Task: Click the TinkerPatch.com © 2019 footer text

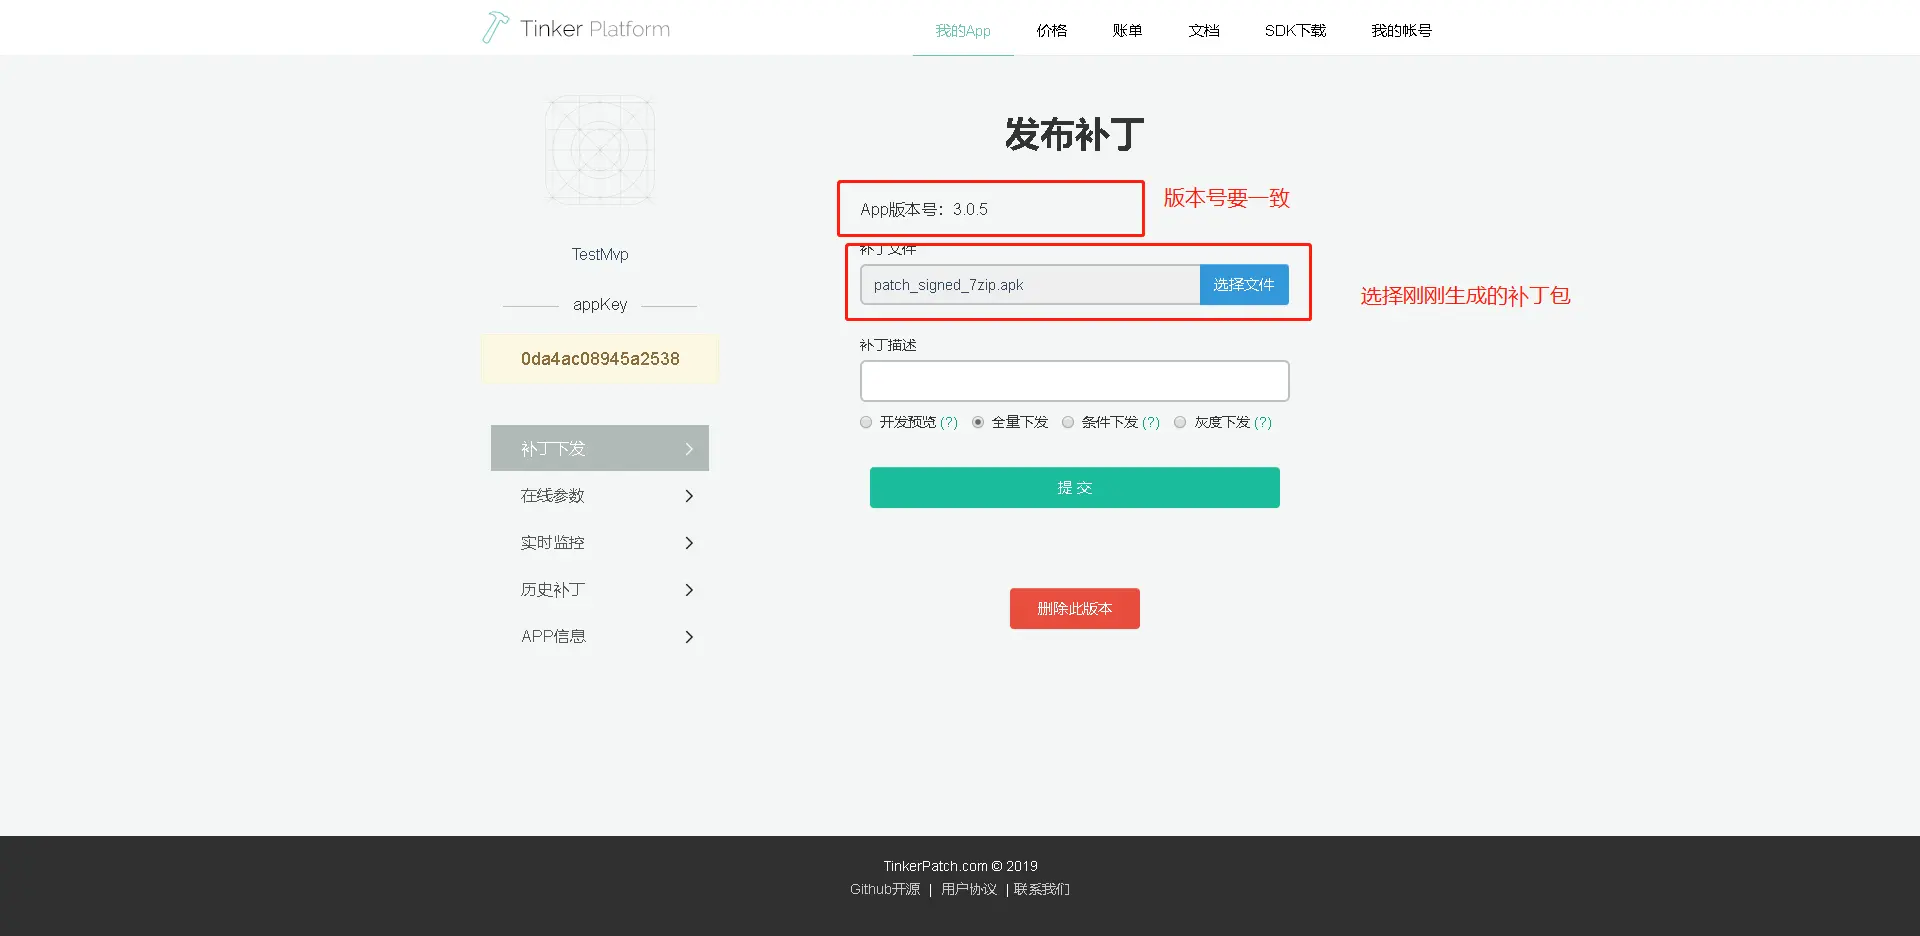Action: pos(960,866)
